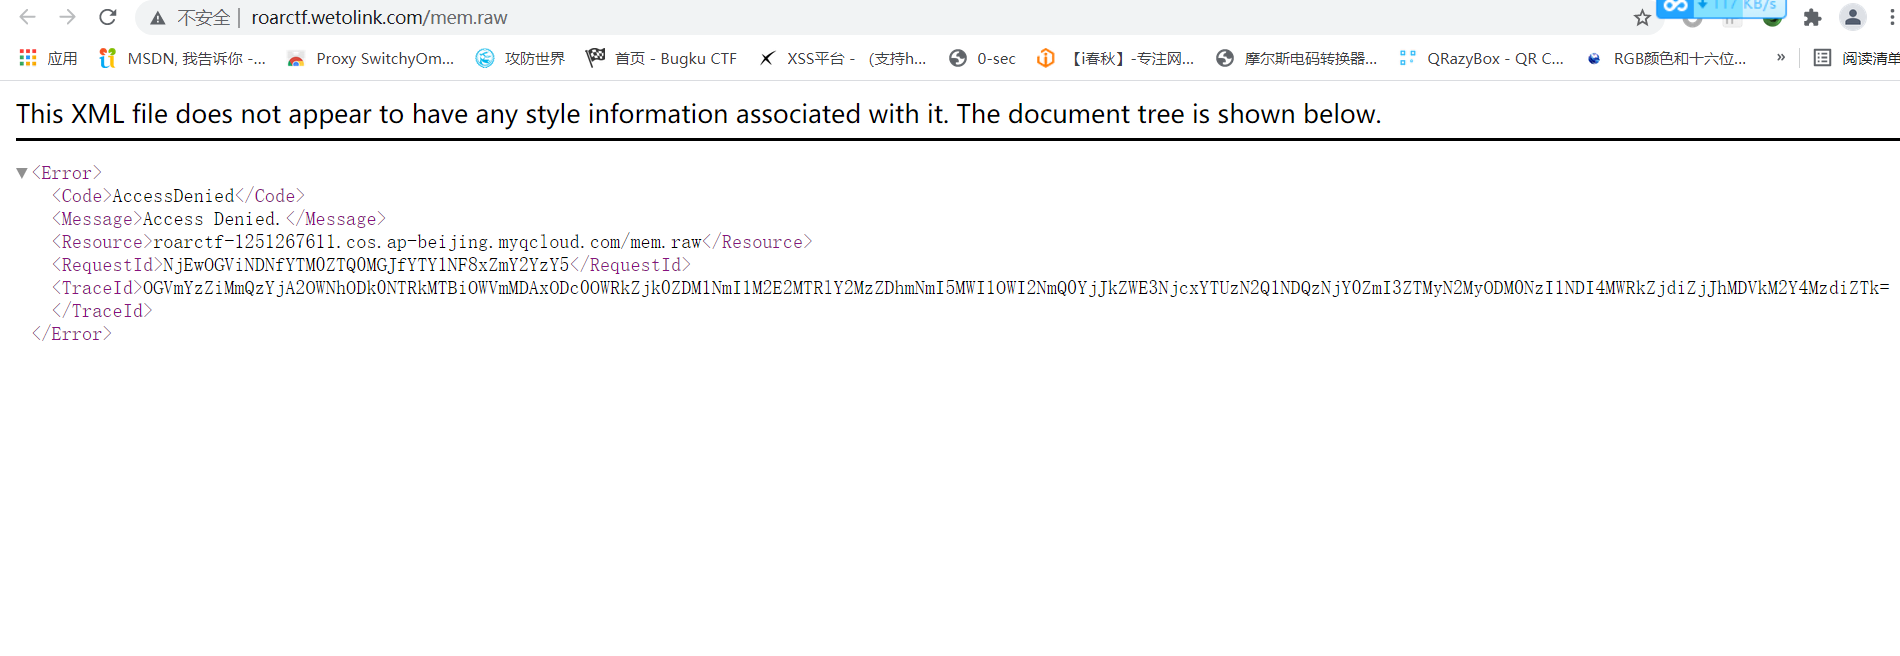
Task: Collapse the Error XML node
Action: 22,173
